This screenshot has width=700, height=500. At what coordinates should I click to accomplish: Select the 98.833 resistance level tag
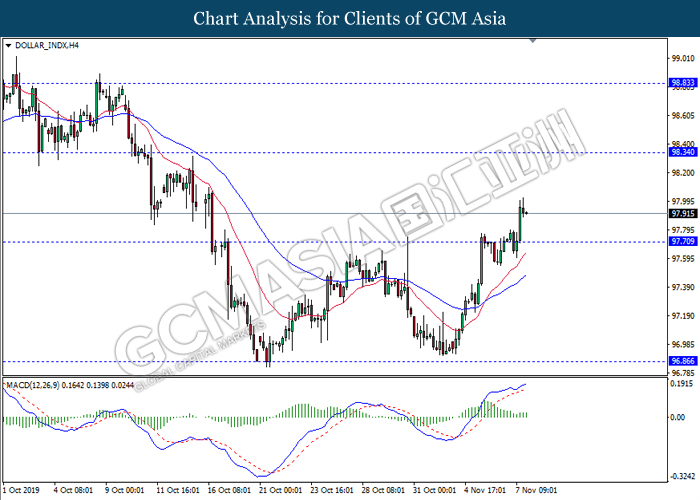pos(683,83)
